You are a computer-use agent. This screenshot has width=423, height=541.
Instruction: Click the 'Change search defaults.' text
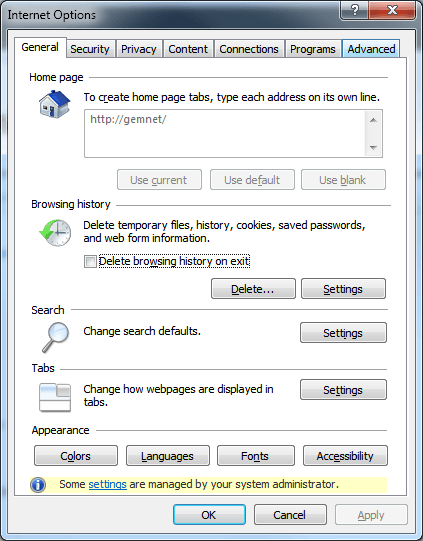142,331
